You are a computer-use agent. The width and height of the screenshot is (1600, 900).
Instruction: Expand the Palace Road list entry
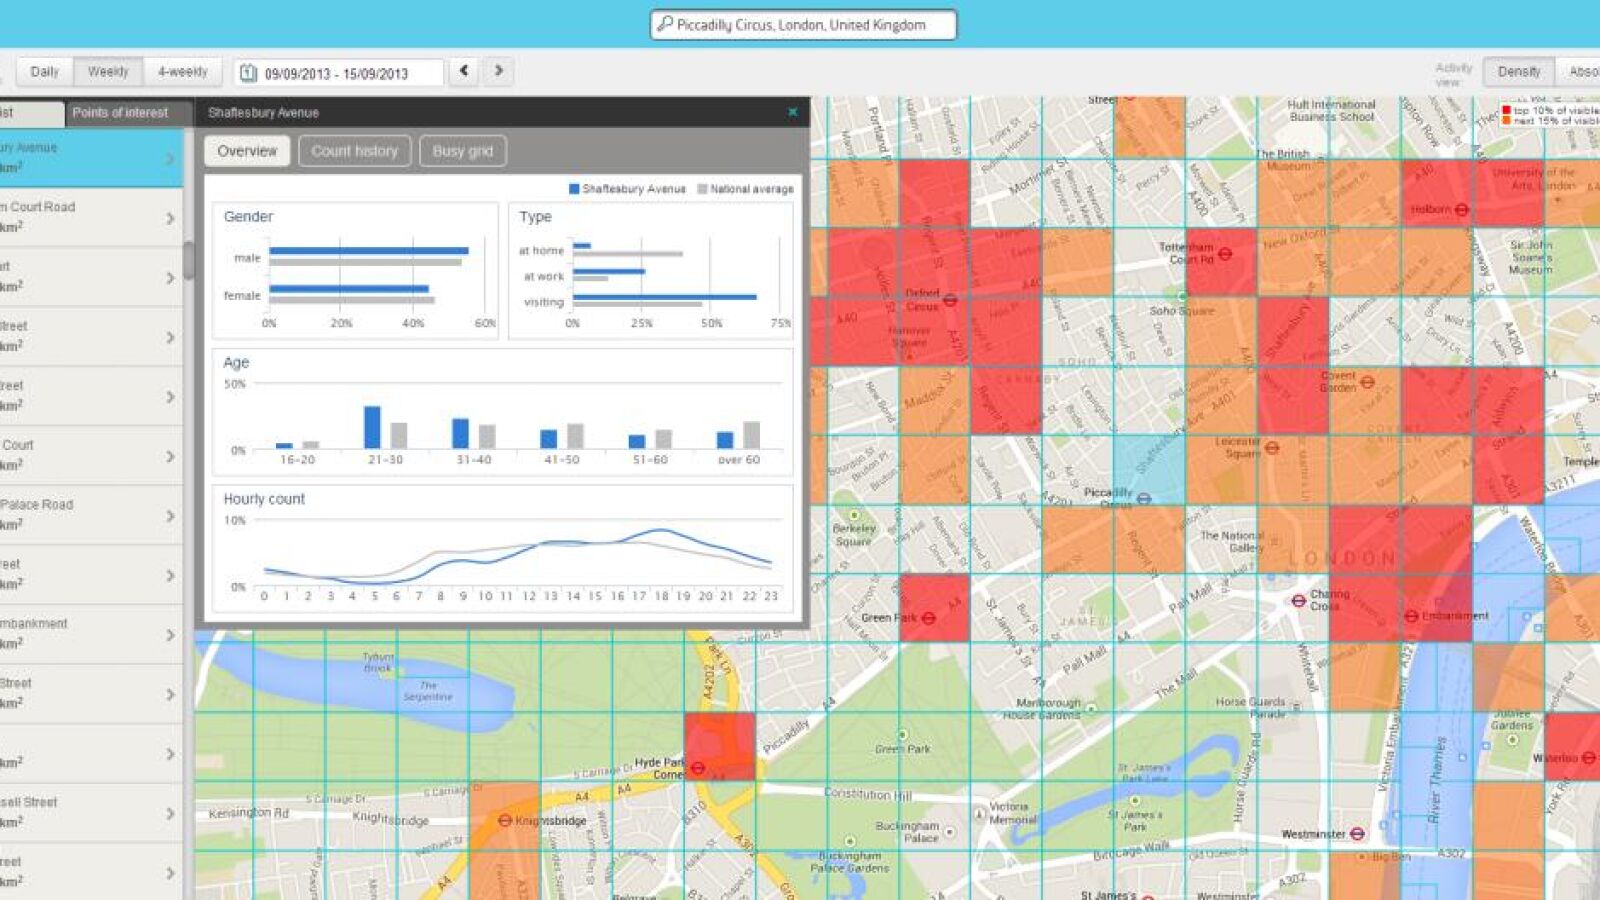(170, 516)
